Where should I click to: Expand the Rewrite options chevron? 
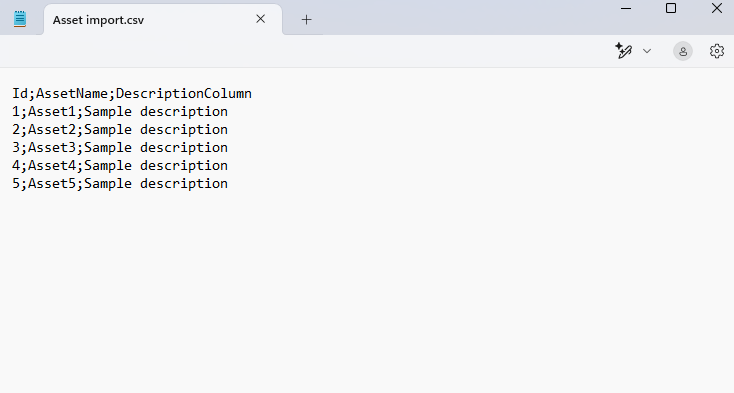point(647,51)
